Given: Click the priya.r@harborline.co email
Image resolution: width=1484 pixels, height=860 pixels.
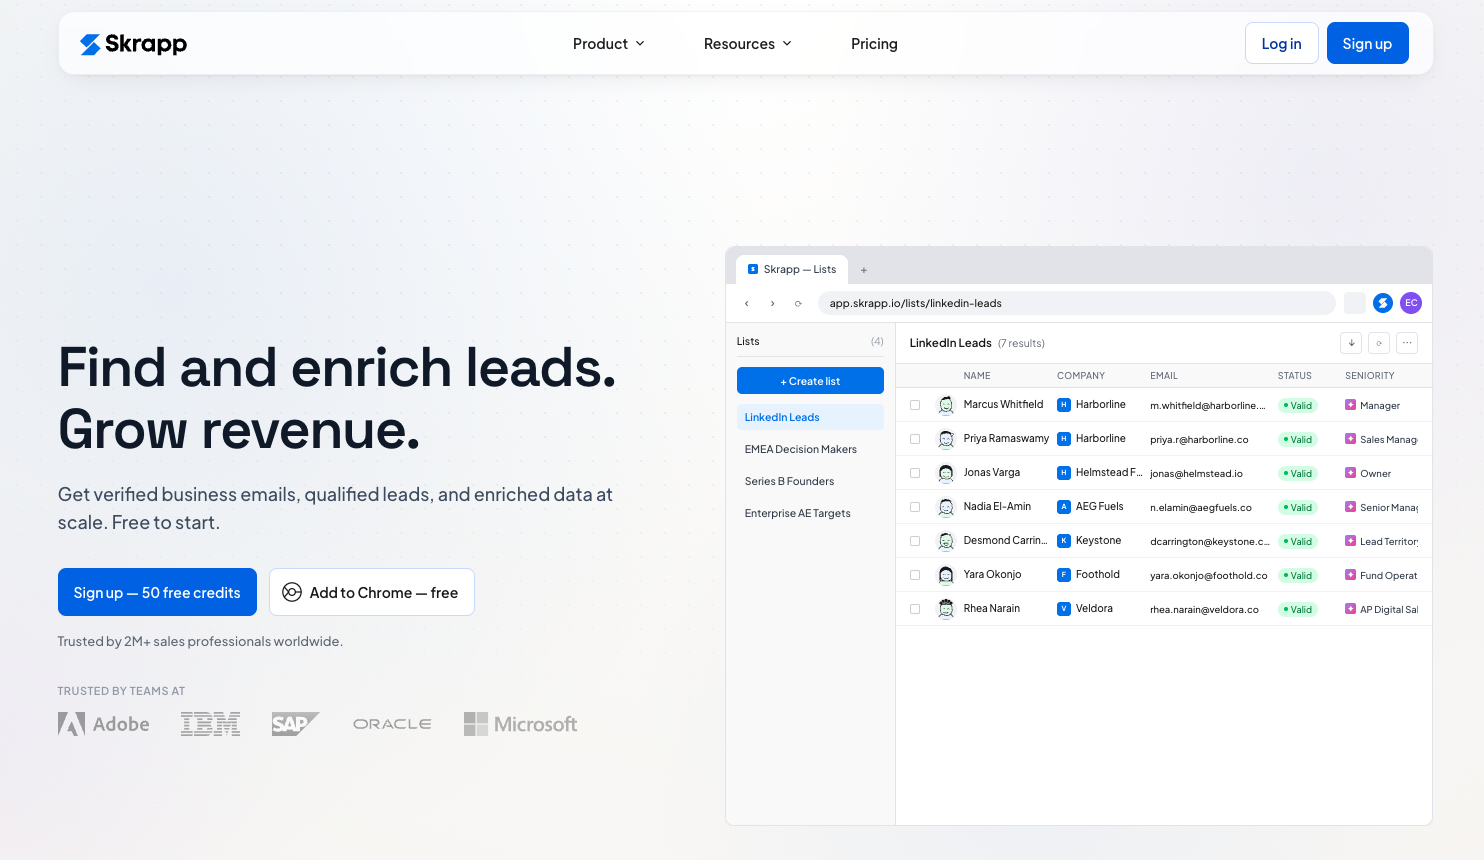Looking at the screenshot, I should click(x=1199, y=440).
